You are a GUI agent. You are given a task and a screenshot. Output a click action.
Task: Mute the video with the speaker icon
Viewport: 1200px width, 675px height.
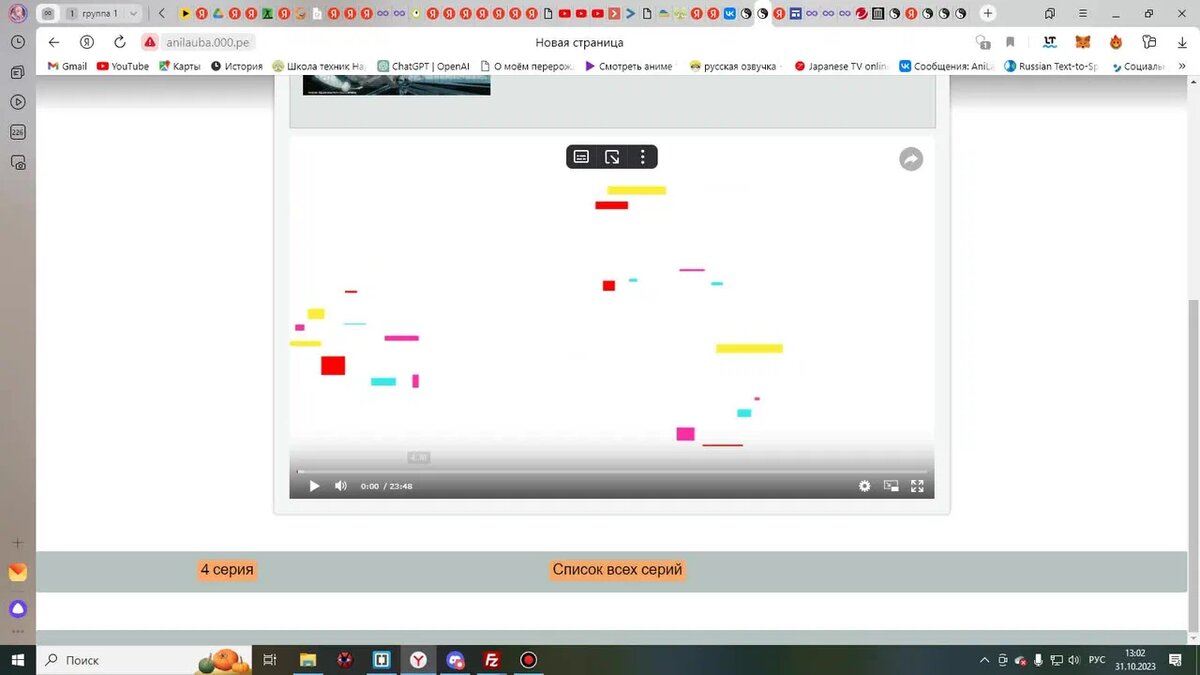340,486
